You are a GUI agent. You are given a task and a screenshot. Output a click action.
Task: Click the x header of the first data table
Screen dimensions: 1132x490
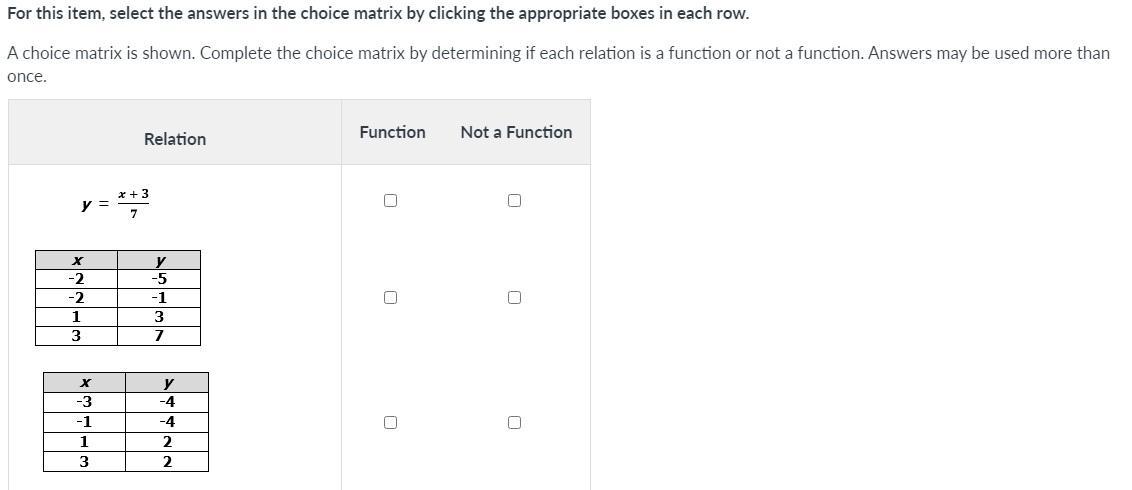pyautogui.click(x=76, y=261)
